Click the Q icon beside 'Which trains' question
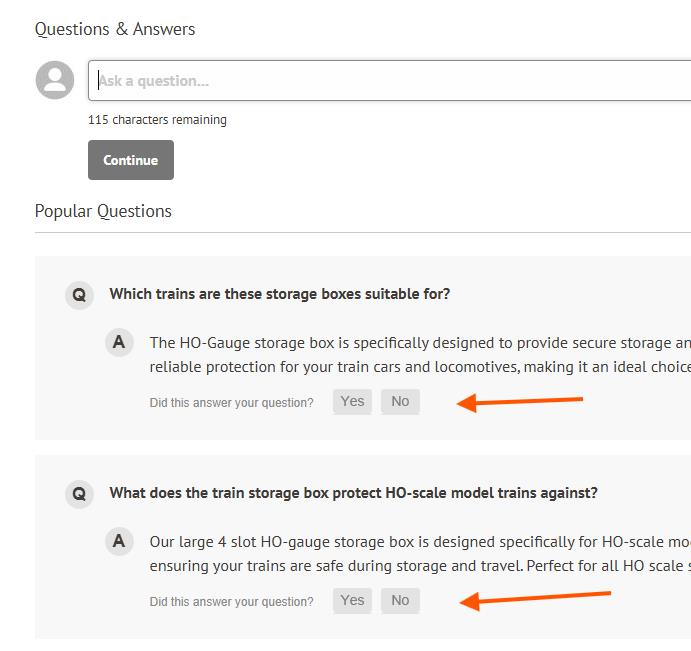This screenshot has width=691, height=651. [79, 295]
